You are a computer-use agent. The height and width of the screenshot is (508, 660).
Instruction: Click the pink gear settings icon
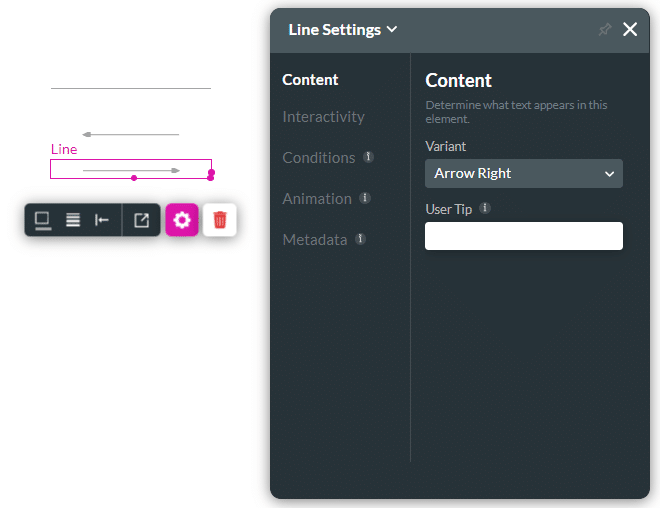point(181,220)
